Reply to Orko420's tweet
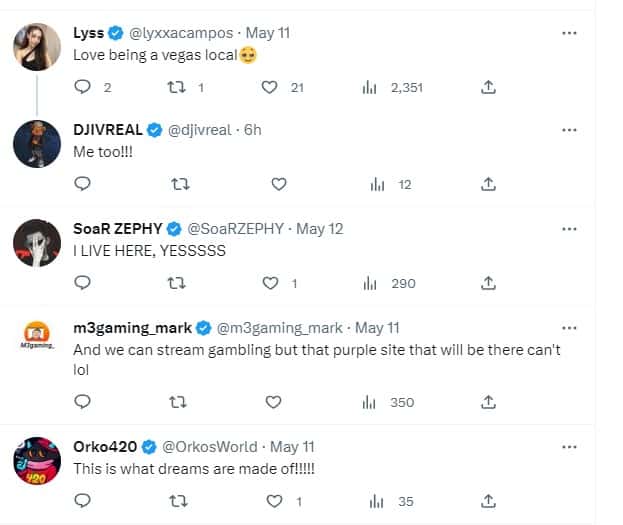Viewport: 623px width, 525px height. pyautogui.click(x=83, y=500)
